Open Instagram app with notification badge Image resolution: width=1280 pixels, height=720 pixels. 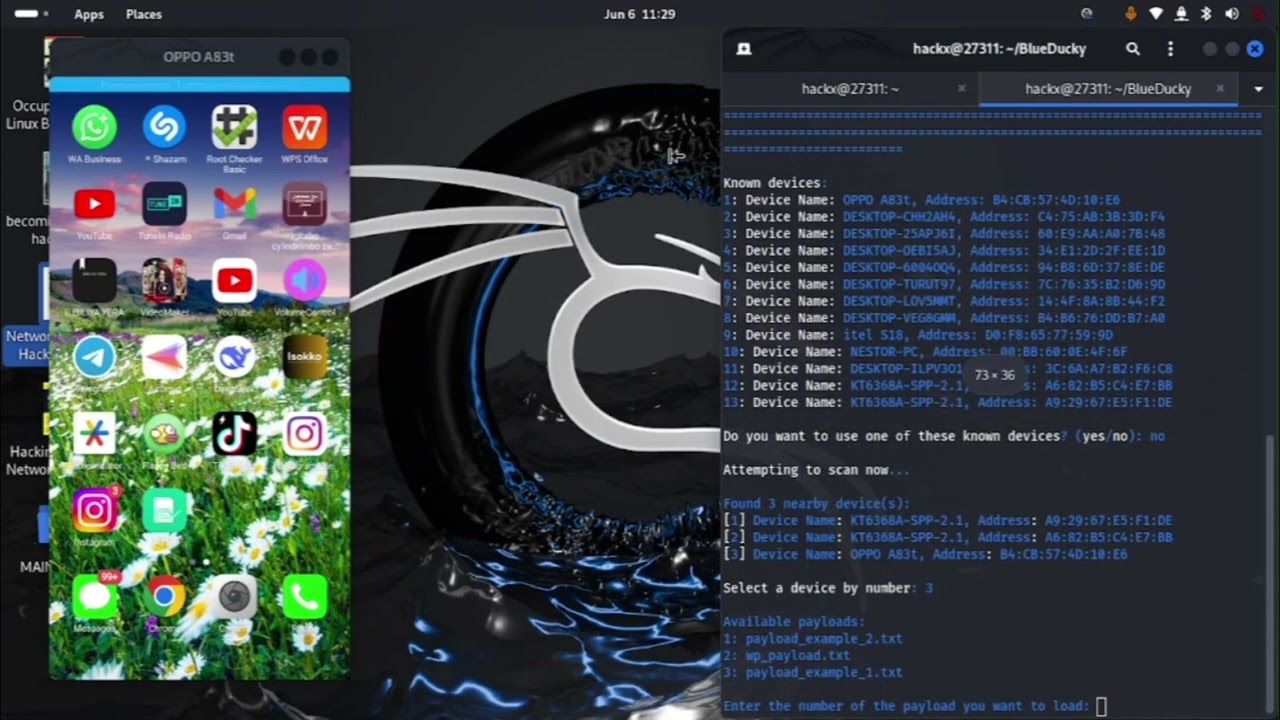(94, 511)
